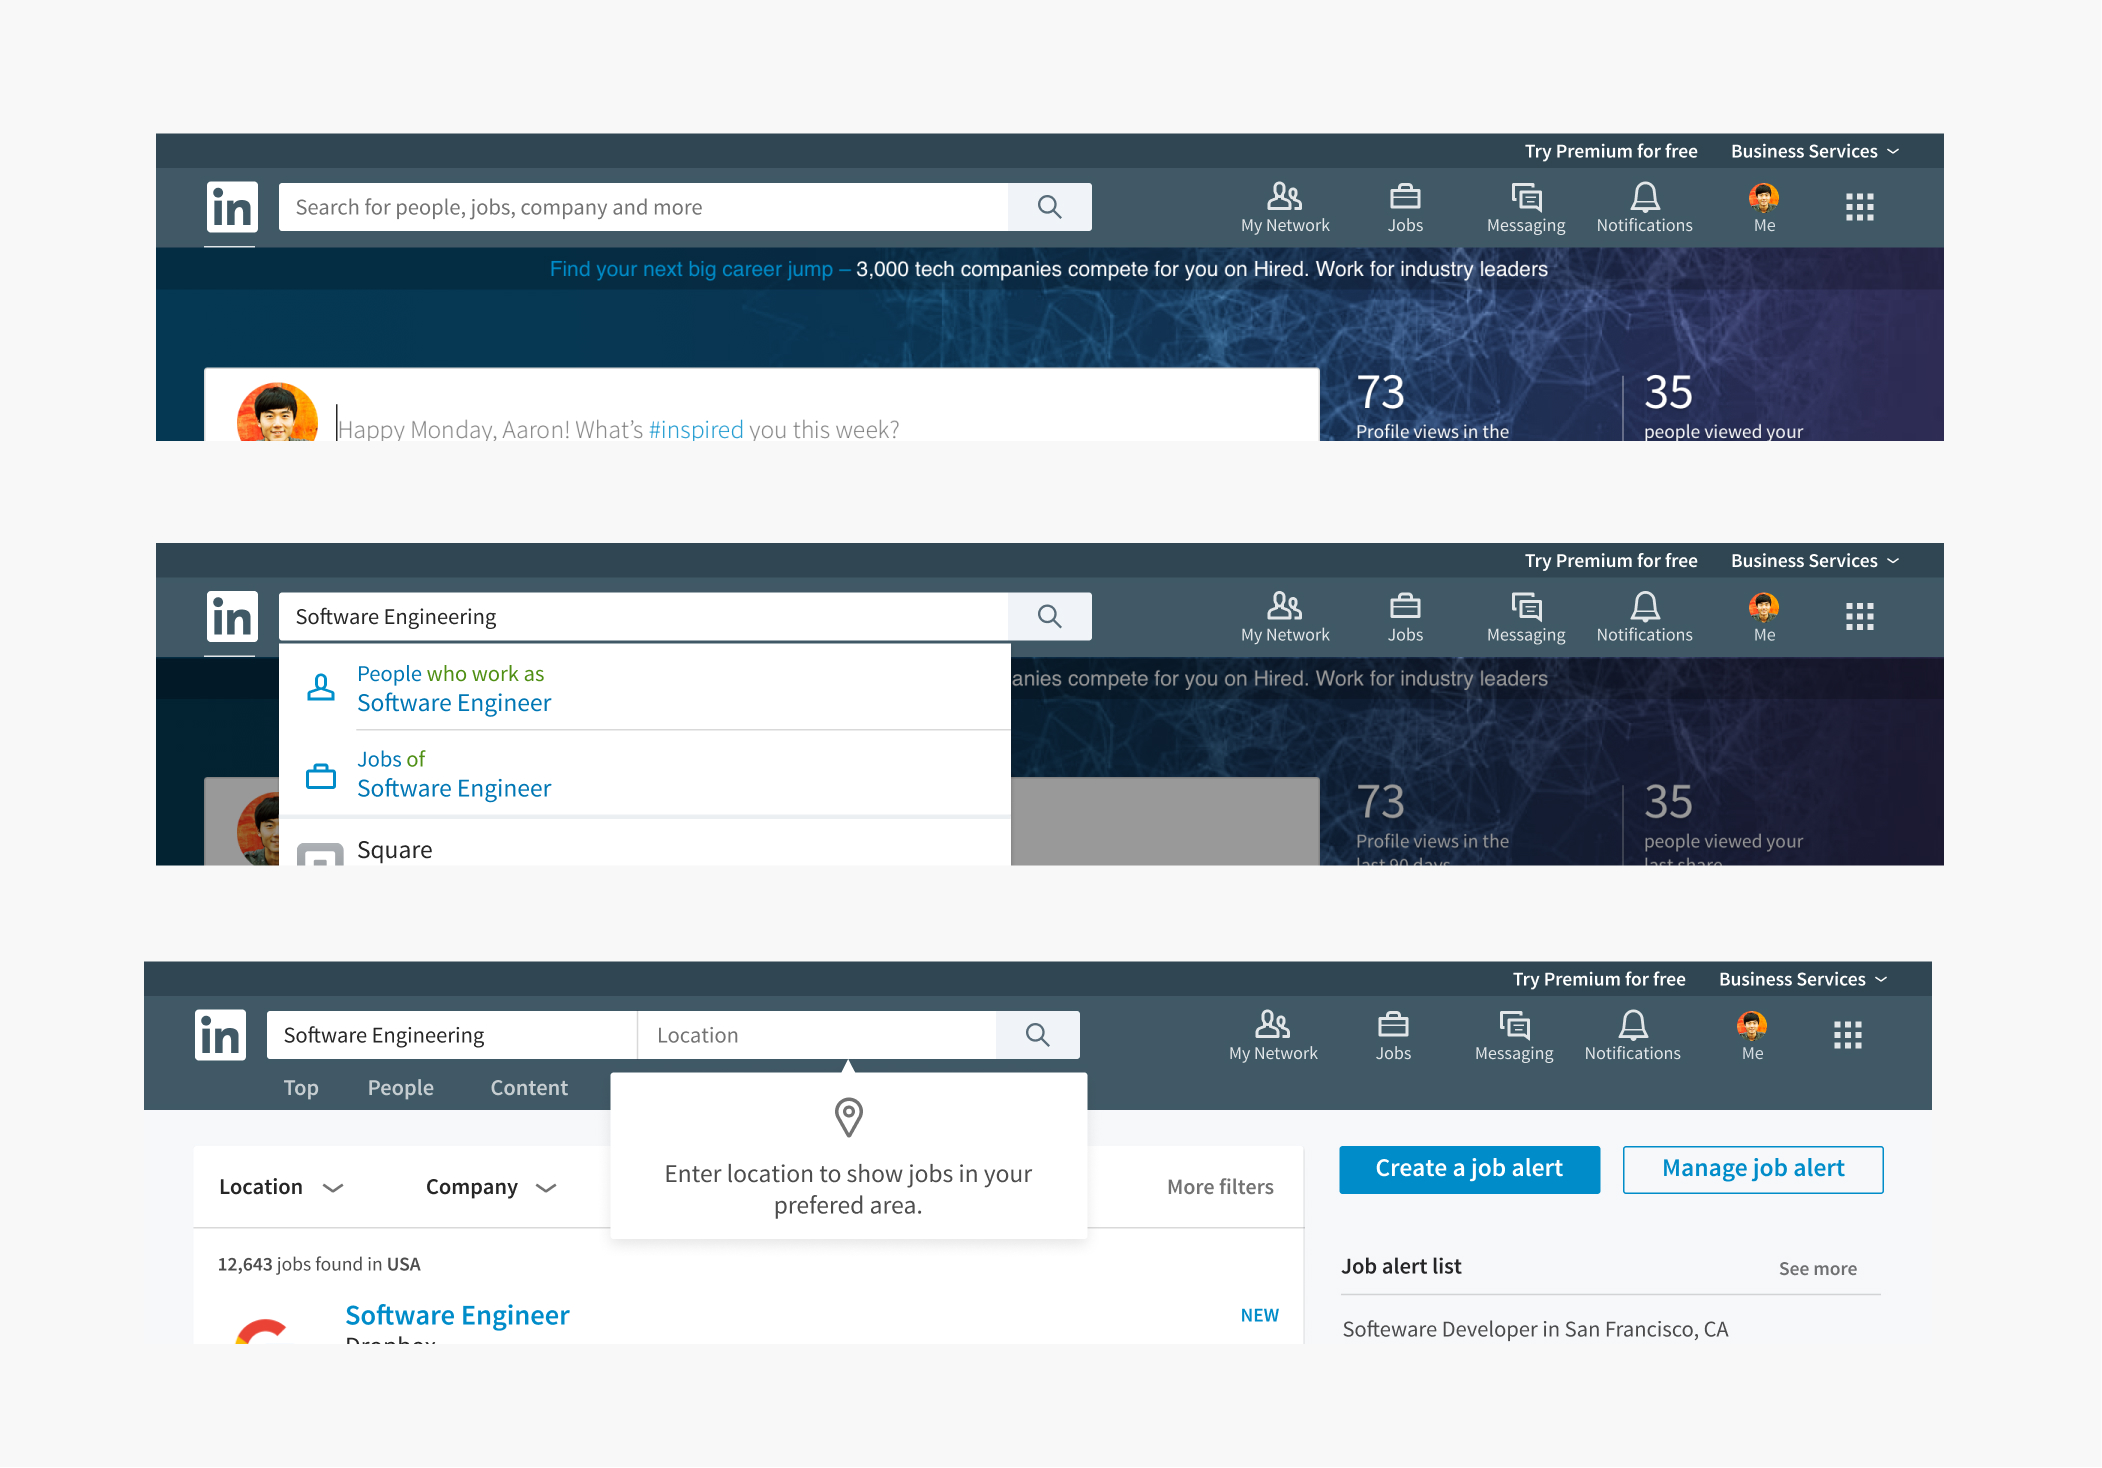
Task: Open the apps grid icon in bottom navbar
Action: click(1847, 1035)
